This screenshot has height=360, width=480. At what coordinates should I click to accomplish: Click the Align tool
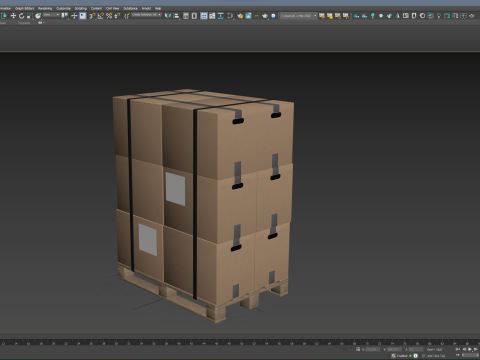(176, 16)
